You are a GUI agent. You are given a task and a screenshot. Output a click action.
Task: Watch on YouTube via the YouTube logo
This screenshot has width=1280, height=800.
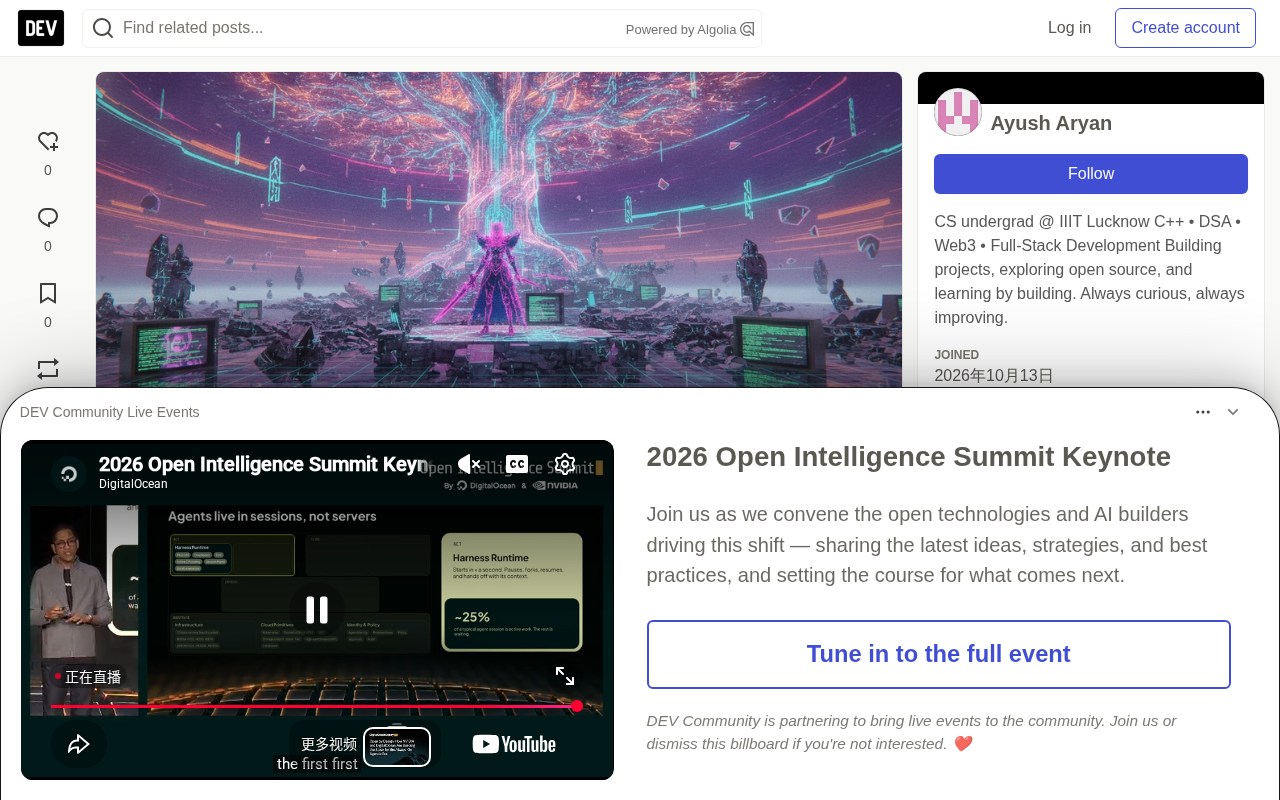click(514, 744)
